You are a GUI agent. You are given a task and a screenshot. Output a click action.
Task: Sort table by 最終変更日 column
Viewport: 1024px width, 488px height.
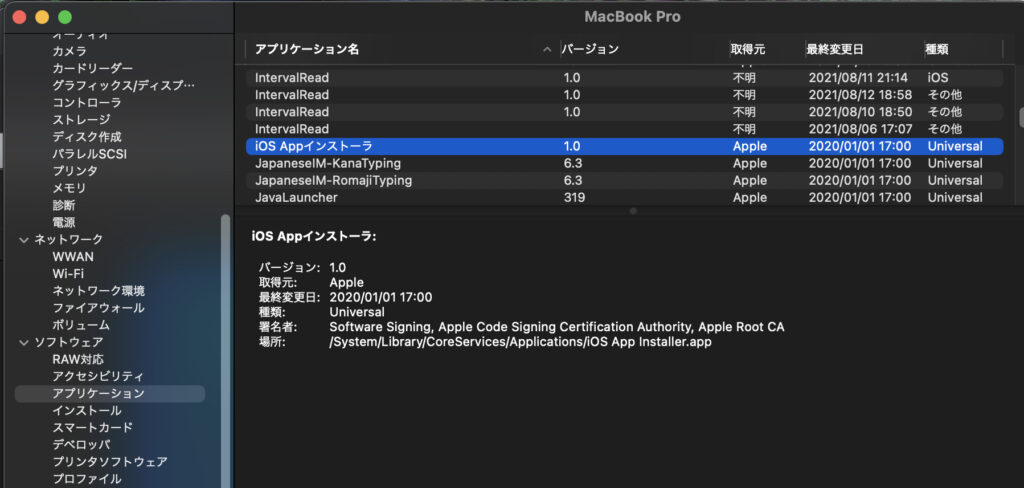(x=835, y=49)
